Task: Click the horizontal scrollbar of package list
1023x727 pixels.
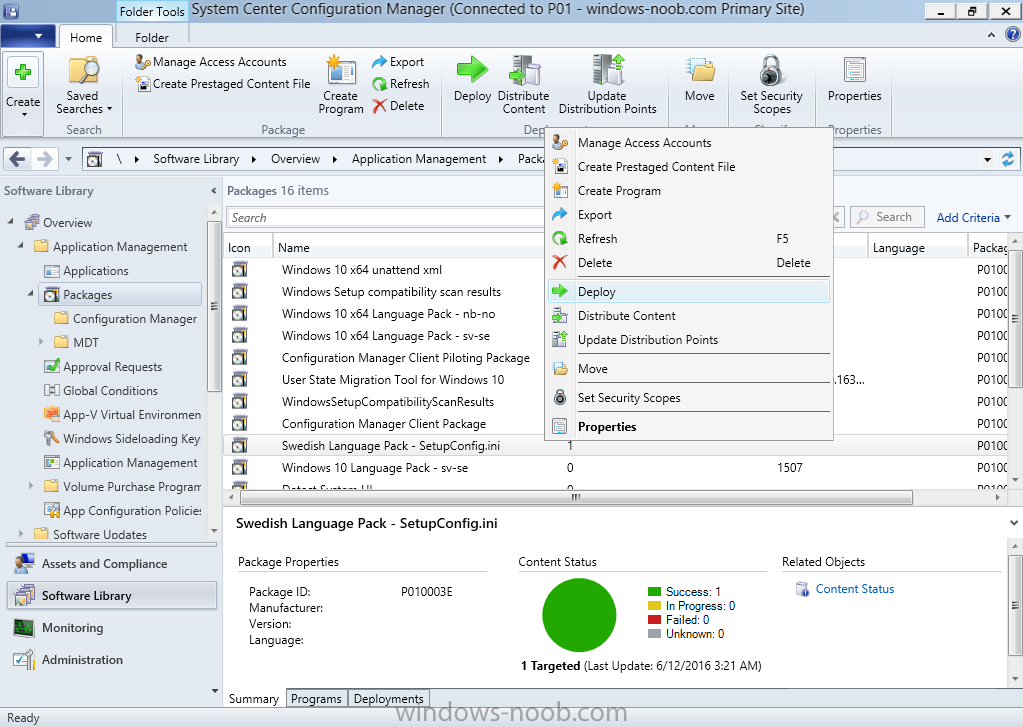Action: coord(576,497)
